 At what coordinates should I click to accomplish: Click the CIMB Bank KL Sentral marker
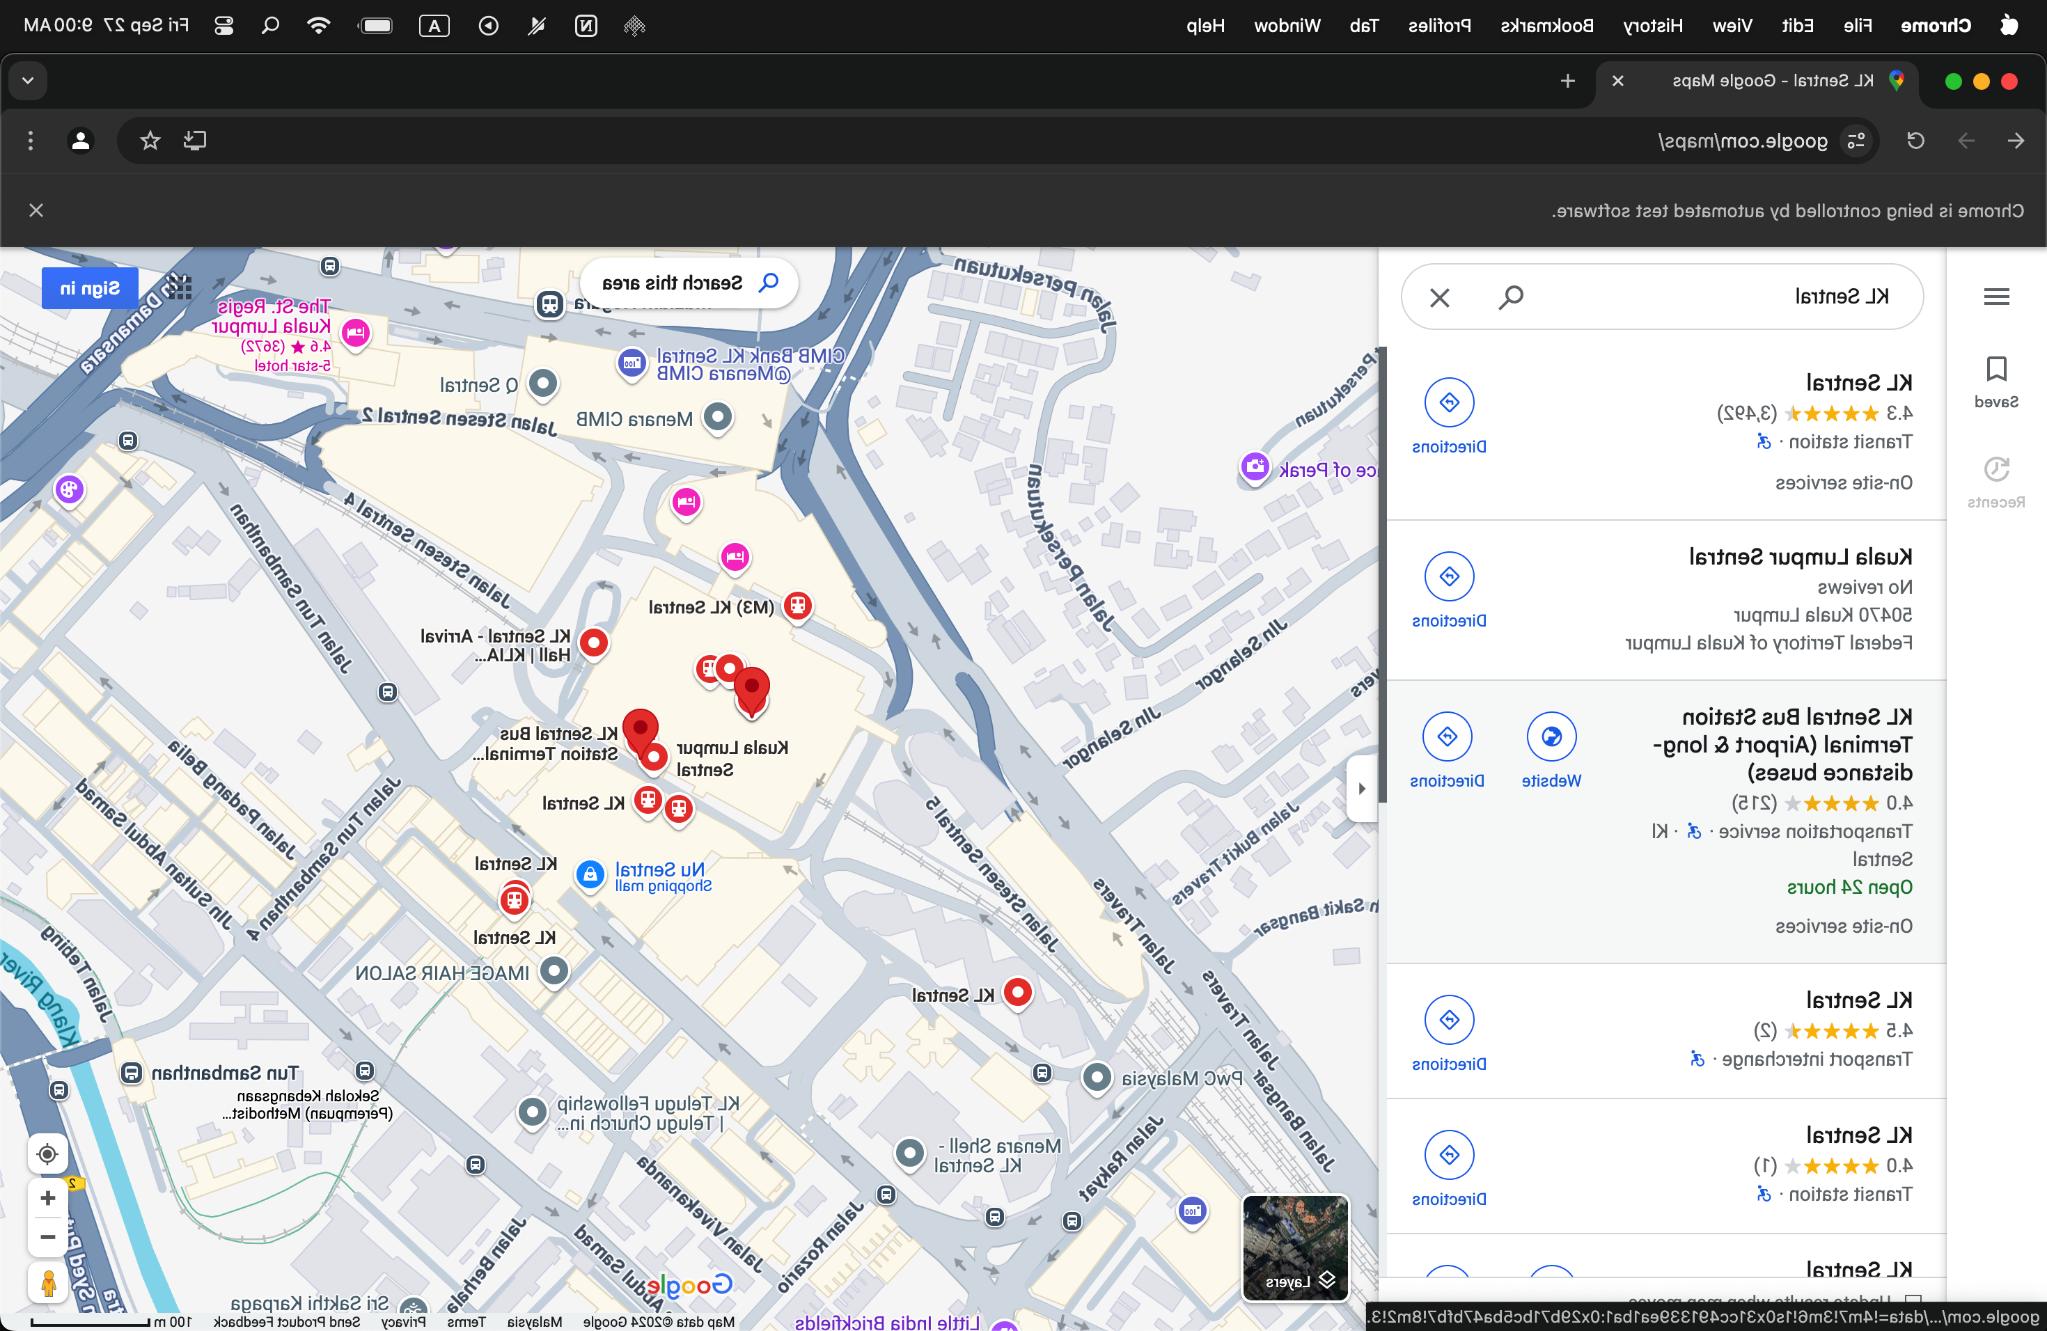point(631,364)
